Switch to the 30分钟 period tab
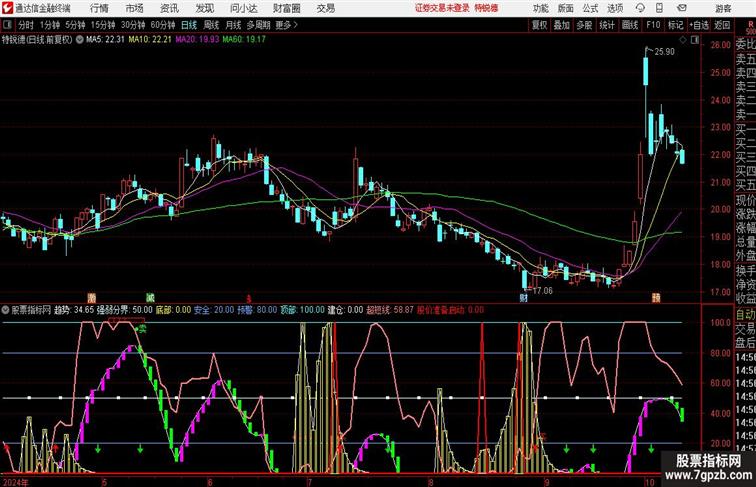 [133, 25]
